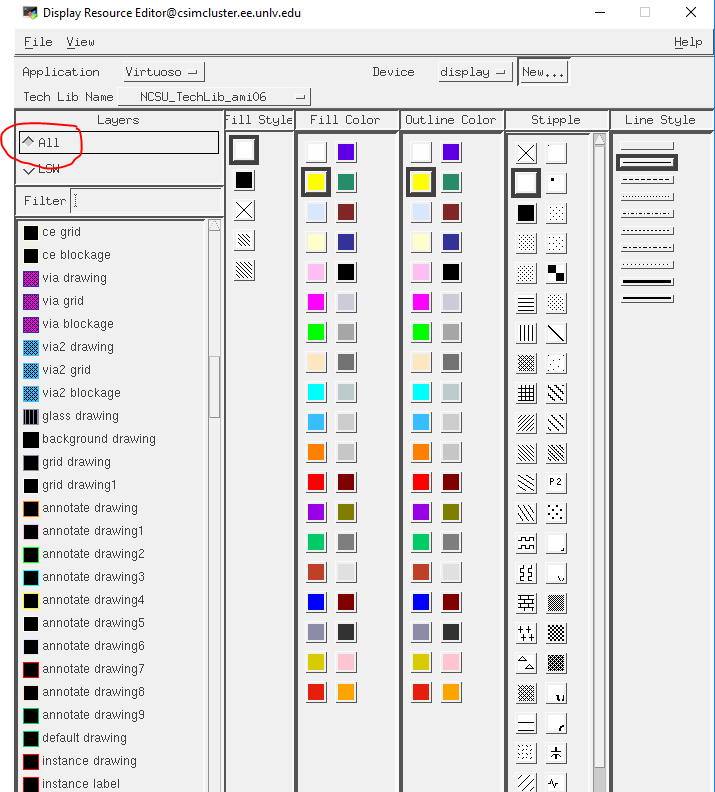Pick the olive fill color swatch
This screenshot has width=715, height=792.
tap(346, 512)
